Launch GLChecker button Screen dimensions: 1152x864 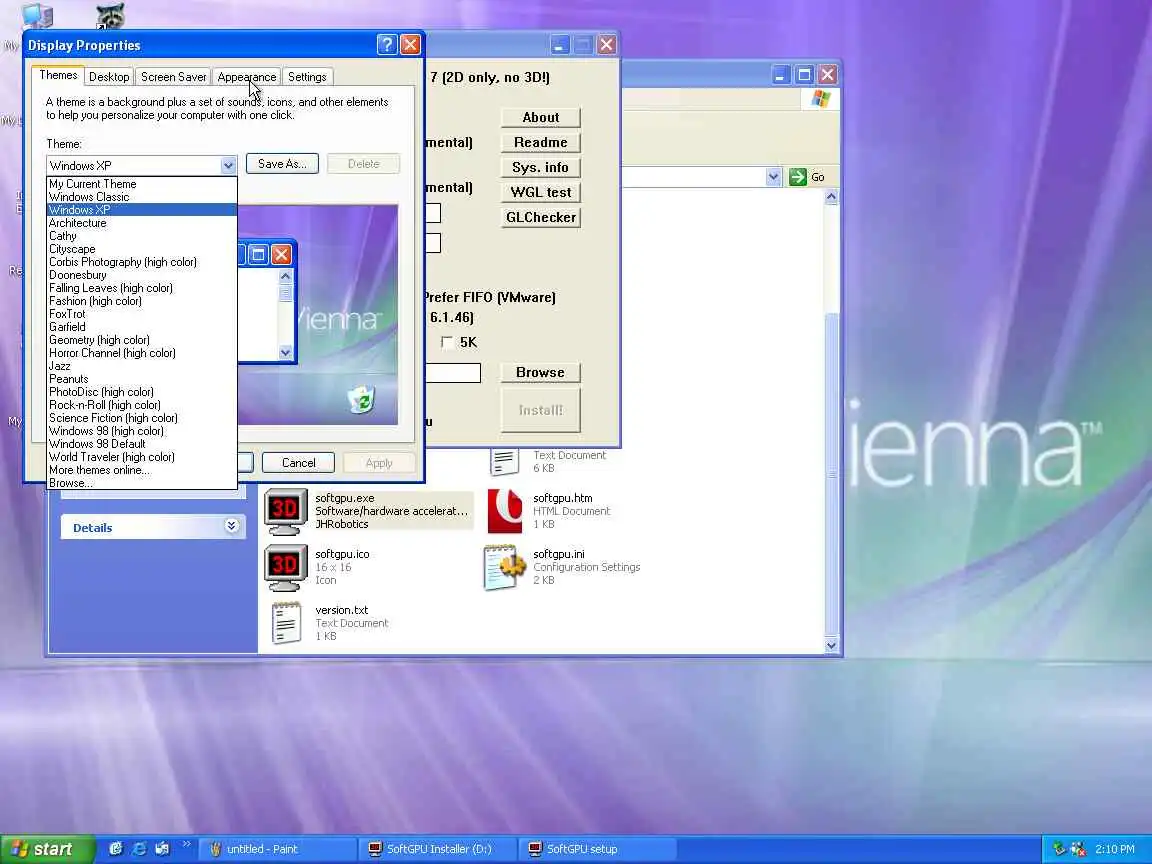[541, 217]
